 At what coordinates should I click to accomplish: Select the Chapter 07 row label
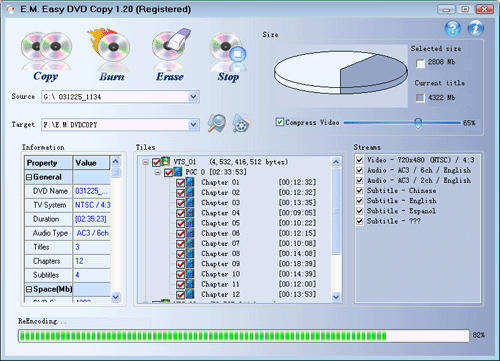220,243
